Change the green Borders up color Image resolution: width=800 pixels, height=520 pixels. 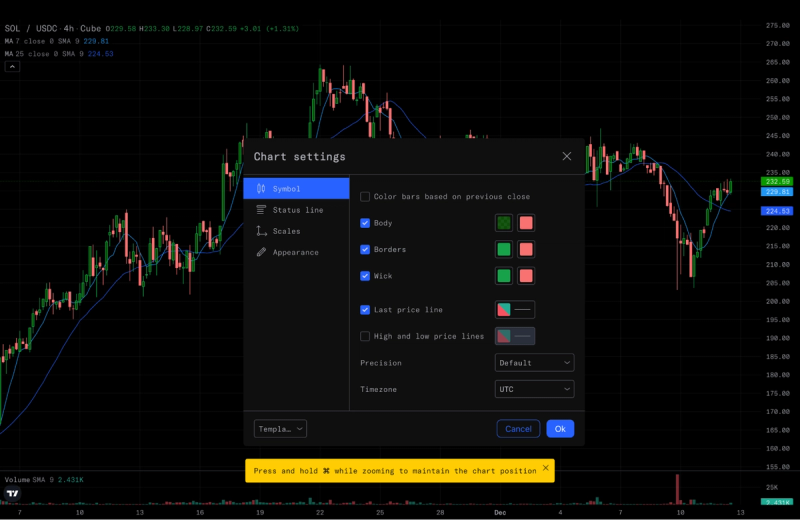point(504,250)
